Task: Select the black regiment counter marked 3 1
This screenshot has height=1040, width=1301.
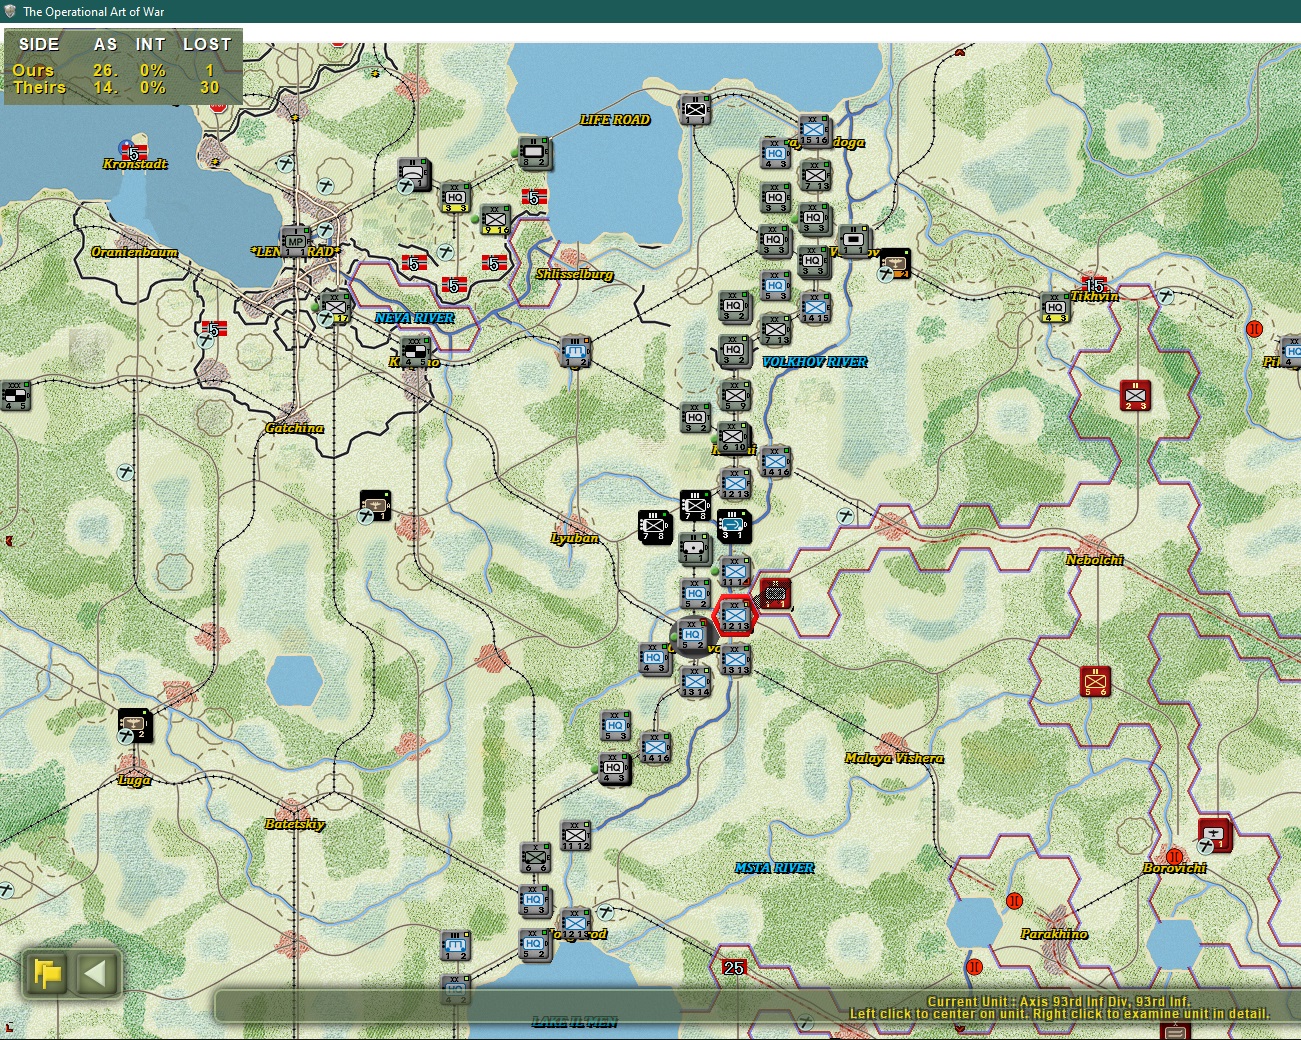Action: (733, 525)
